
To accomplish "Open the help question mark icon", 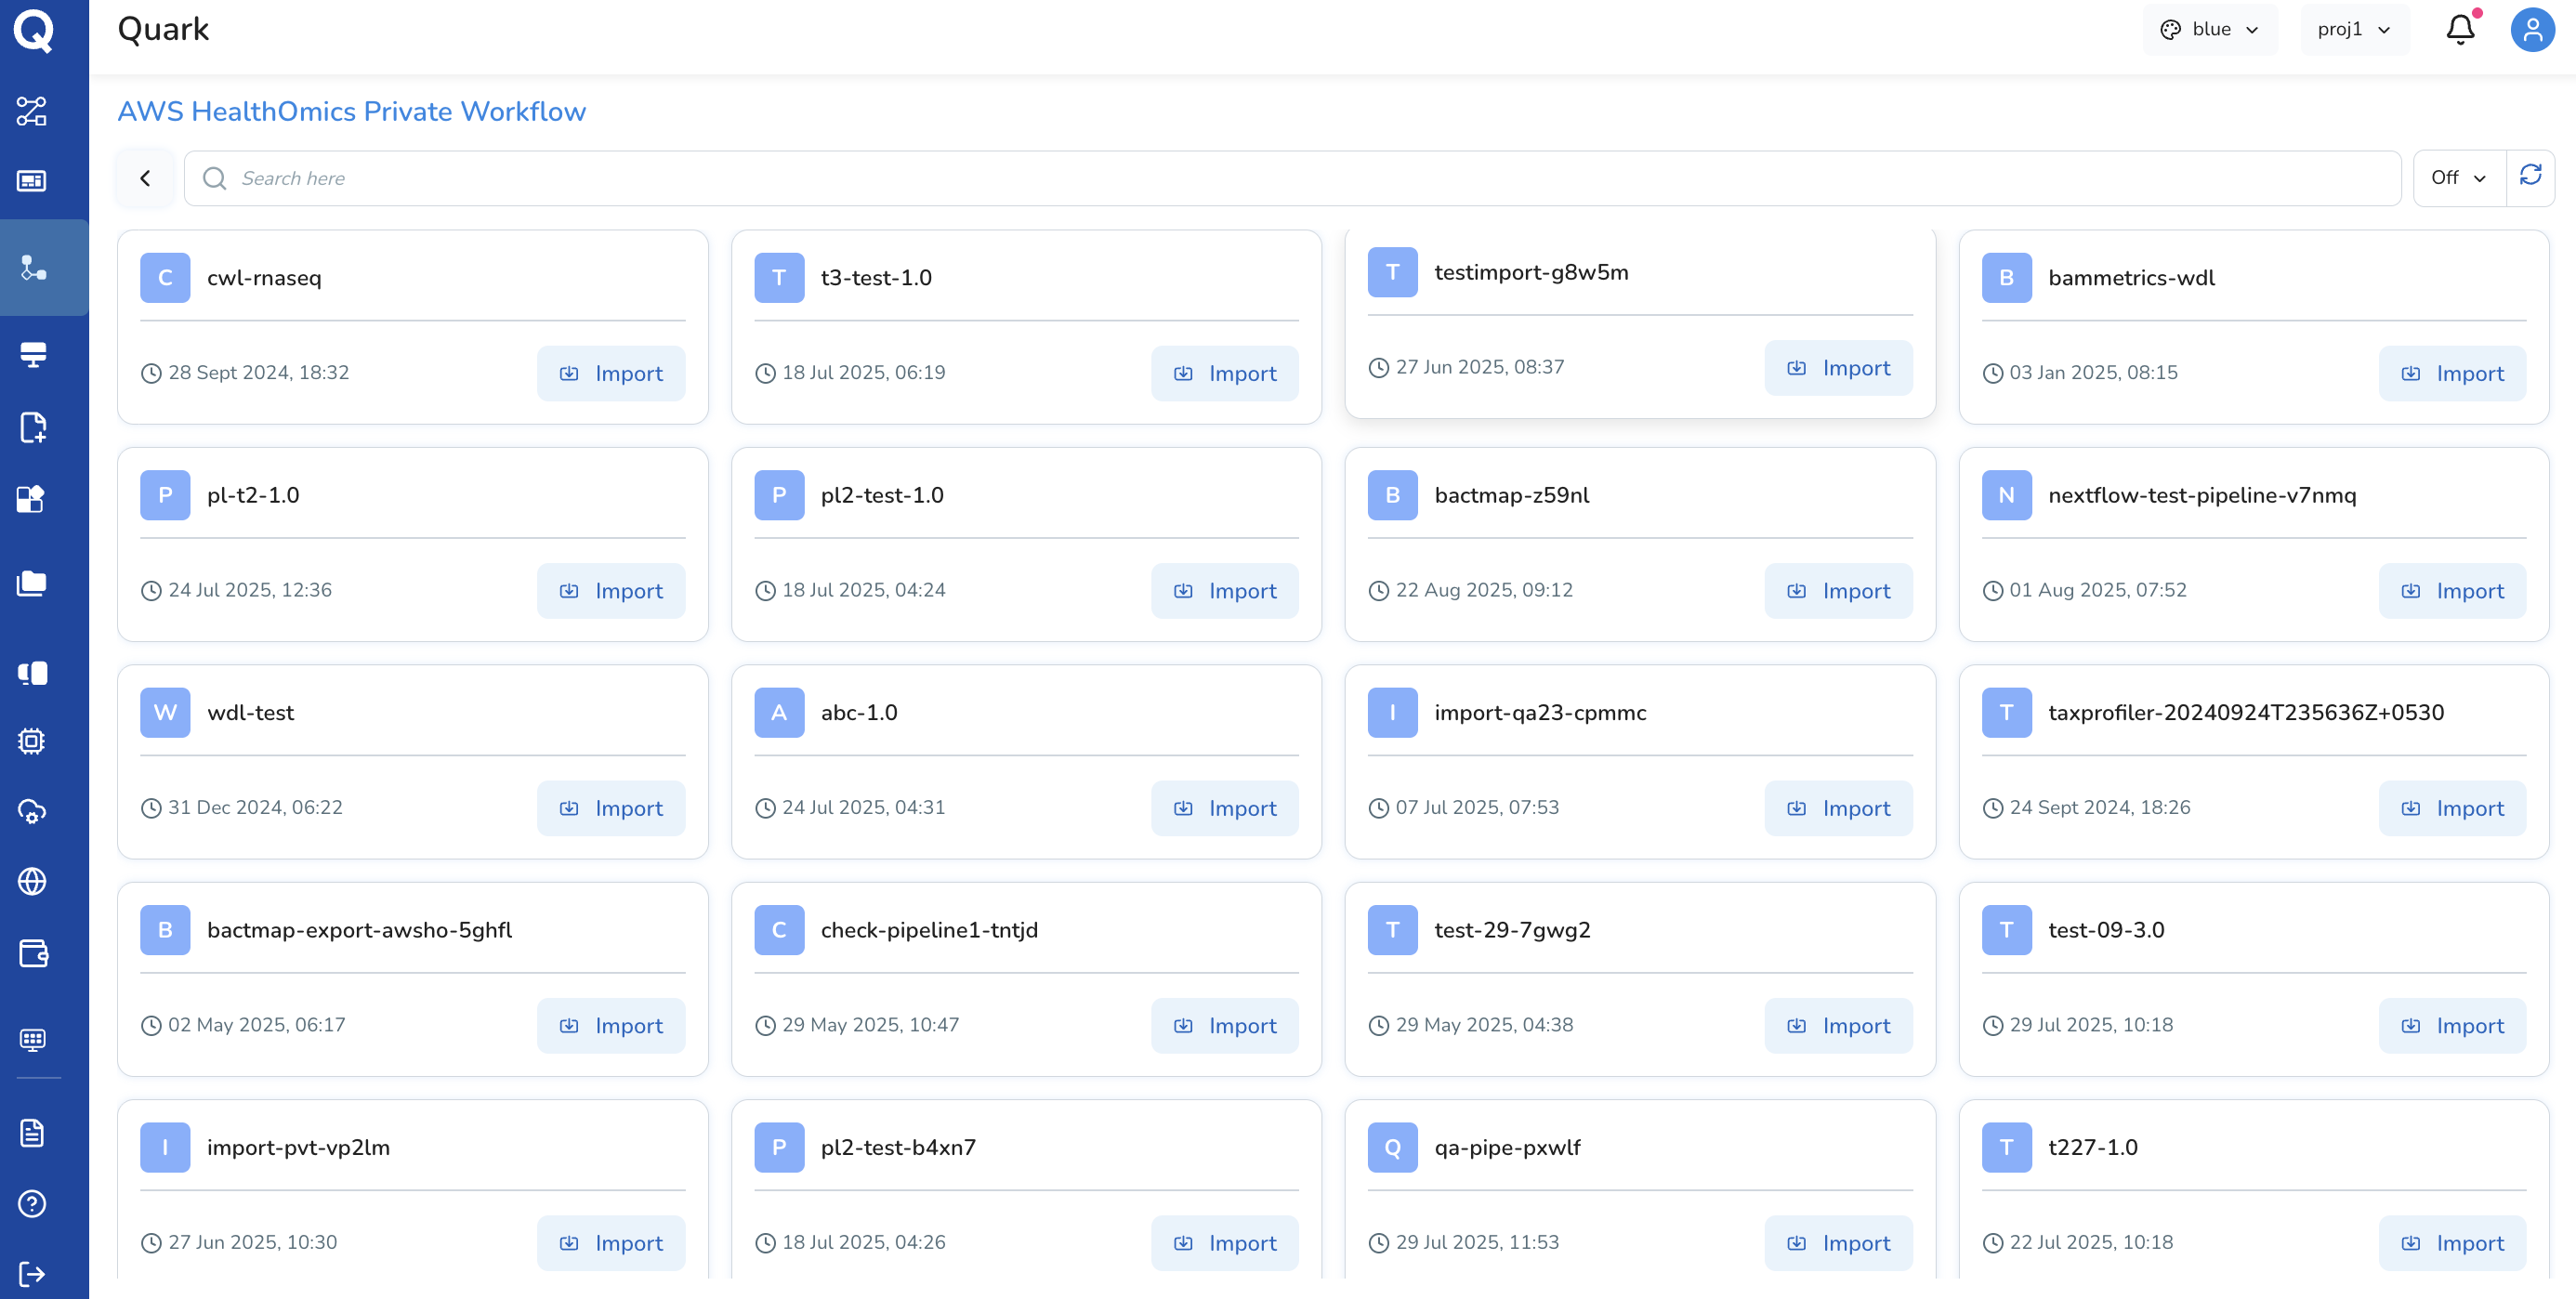I will pyautogui.click(x=32, y=1204).
